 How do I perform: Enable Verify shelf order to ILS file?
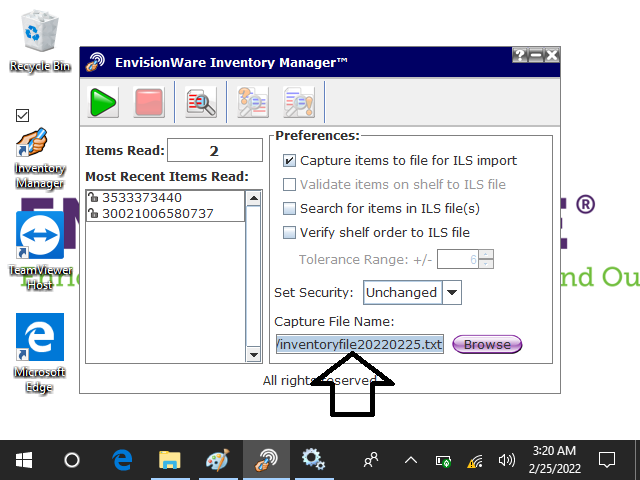coord(289,233)
